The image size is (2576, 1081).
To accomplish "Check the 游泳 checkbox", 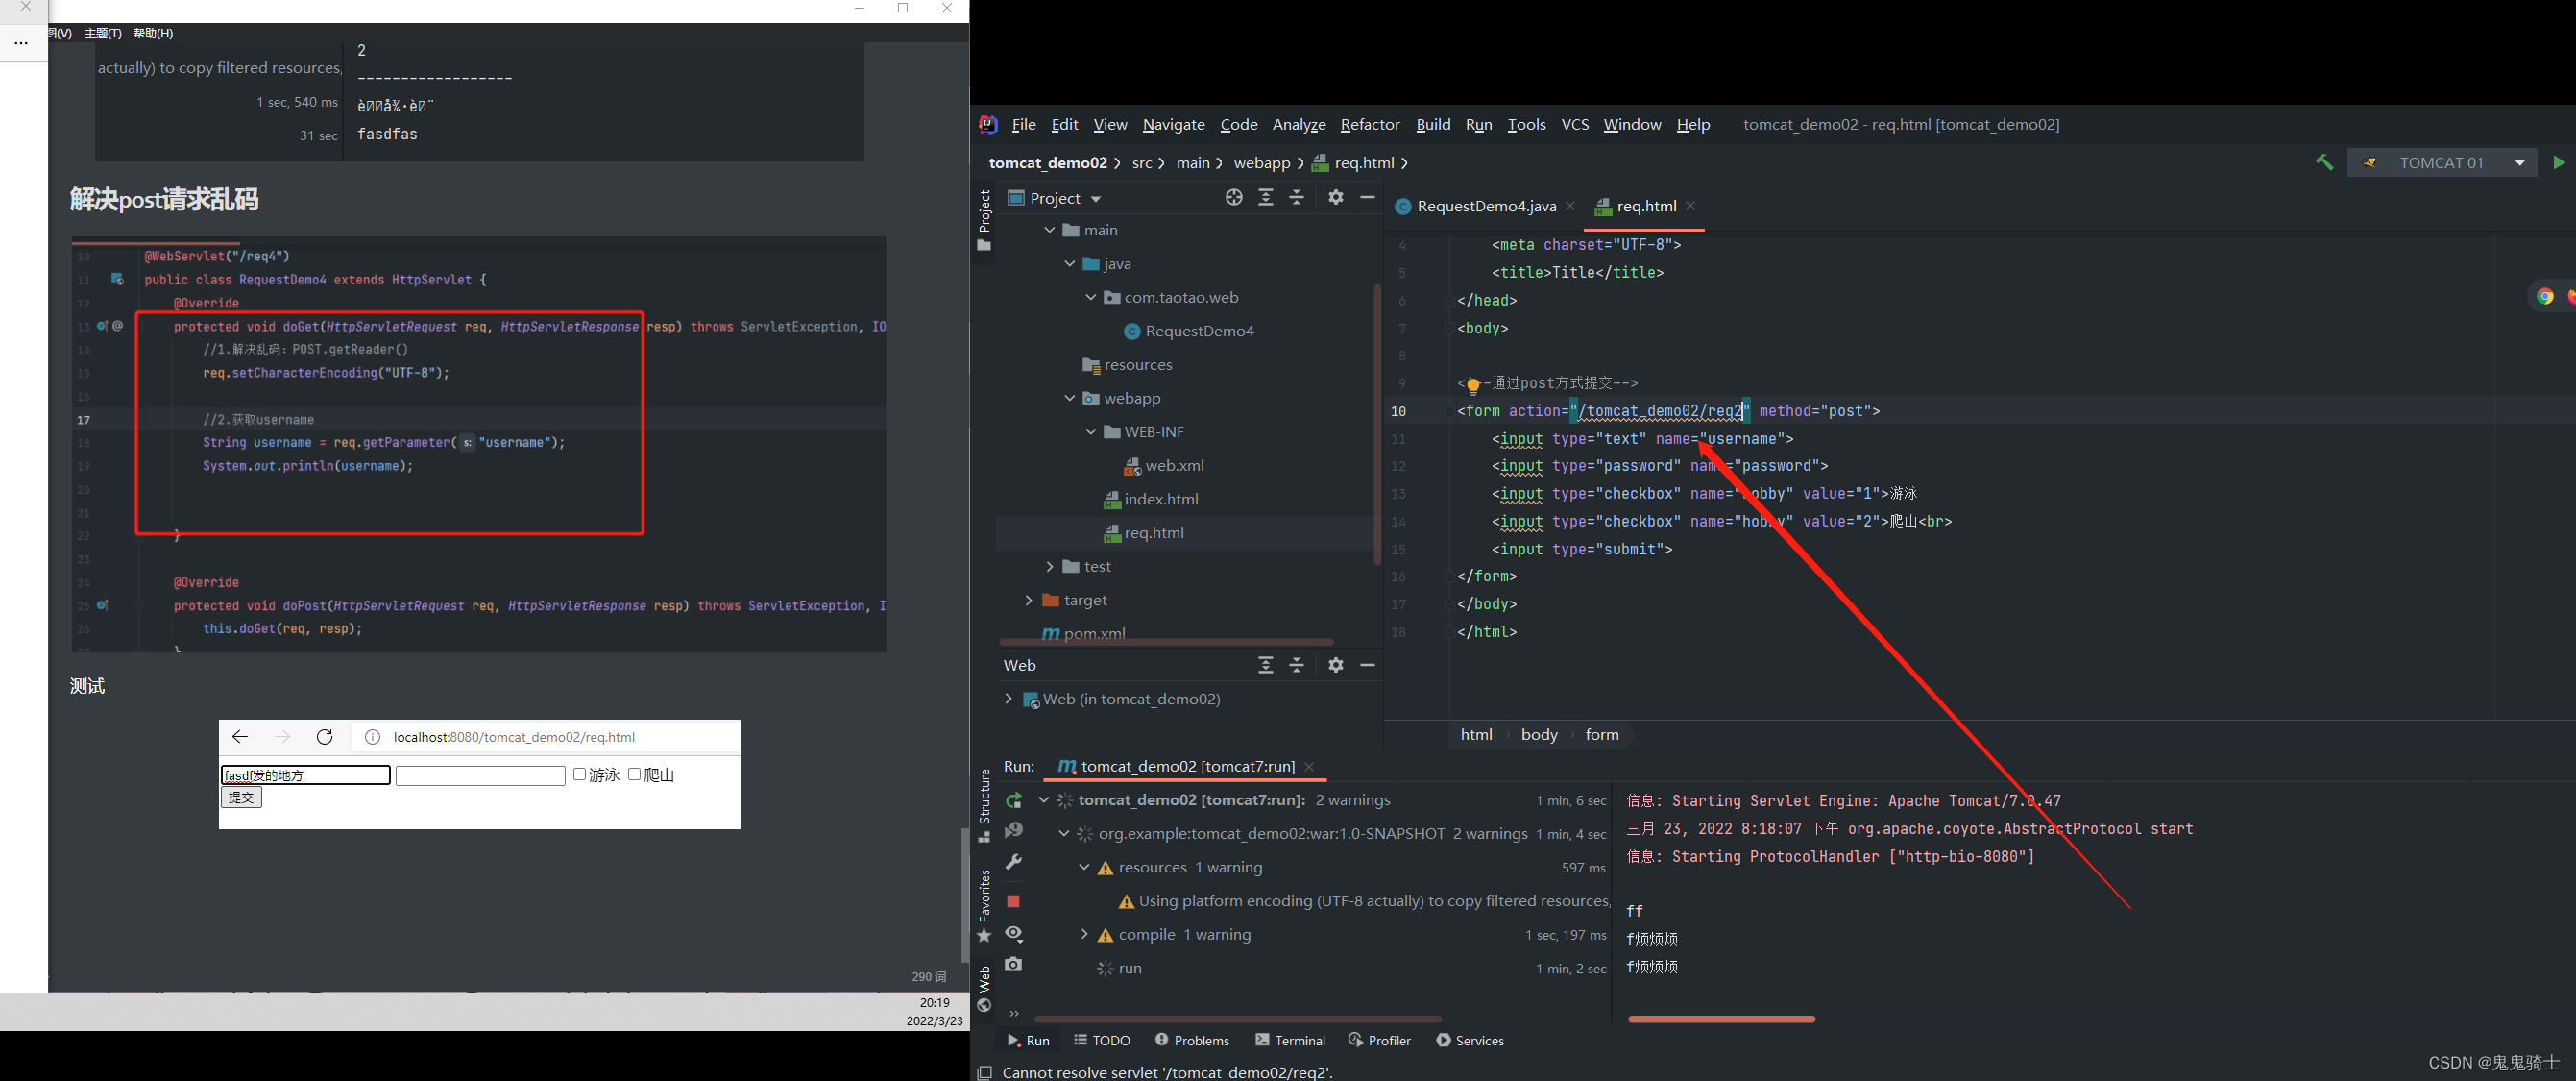I will tap(579, 774).
